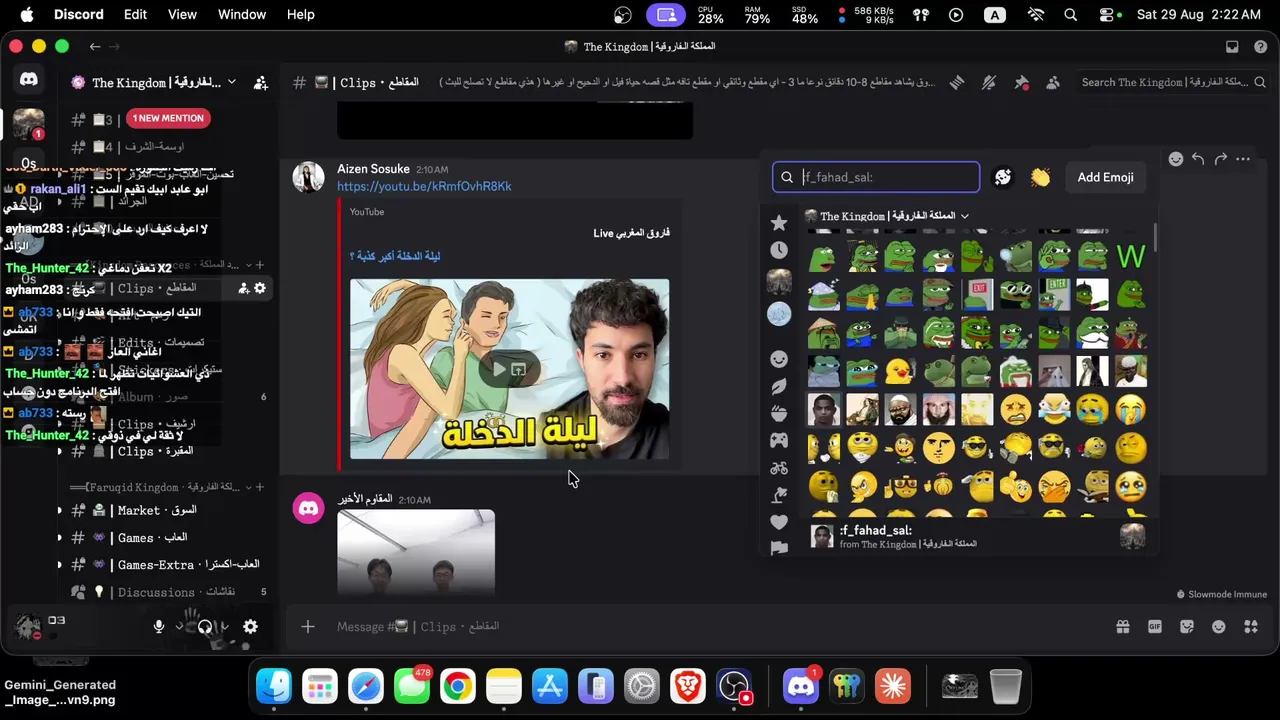Change skin tone with clapping hands
The width and height of the screenshot is (1280, 720).
(1041, 177)
